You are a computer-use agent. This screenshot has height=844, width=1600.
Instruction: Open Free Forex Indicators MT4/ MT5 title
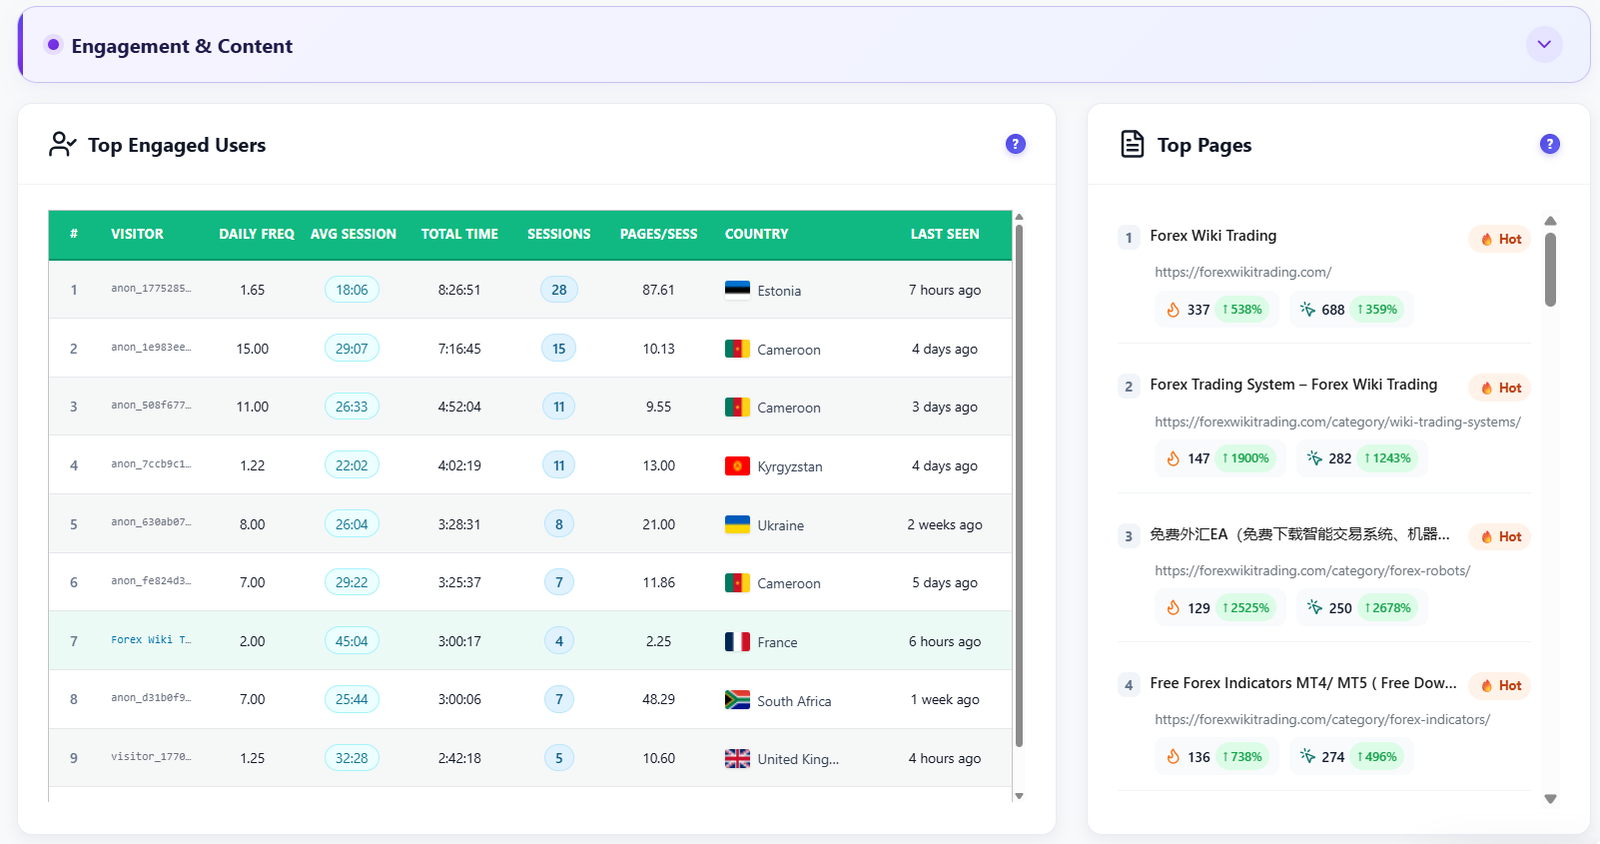[1303, 683]
